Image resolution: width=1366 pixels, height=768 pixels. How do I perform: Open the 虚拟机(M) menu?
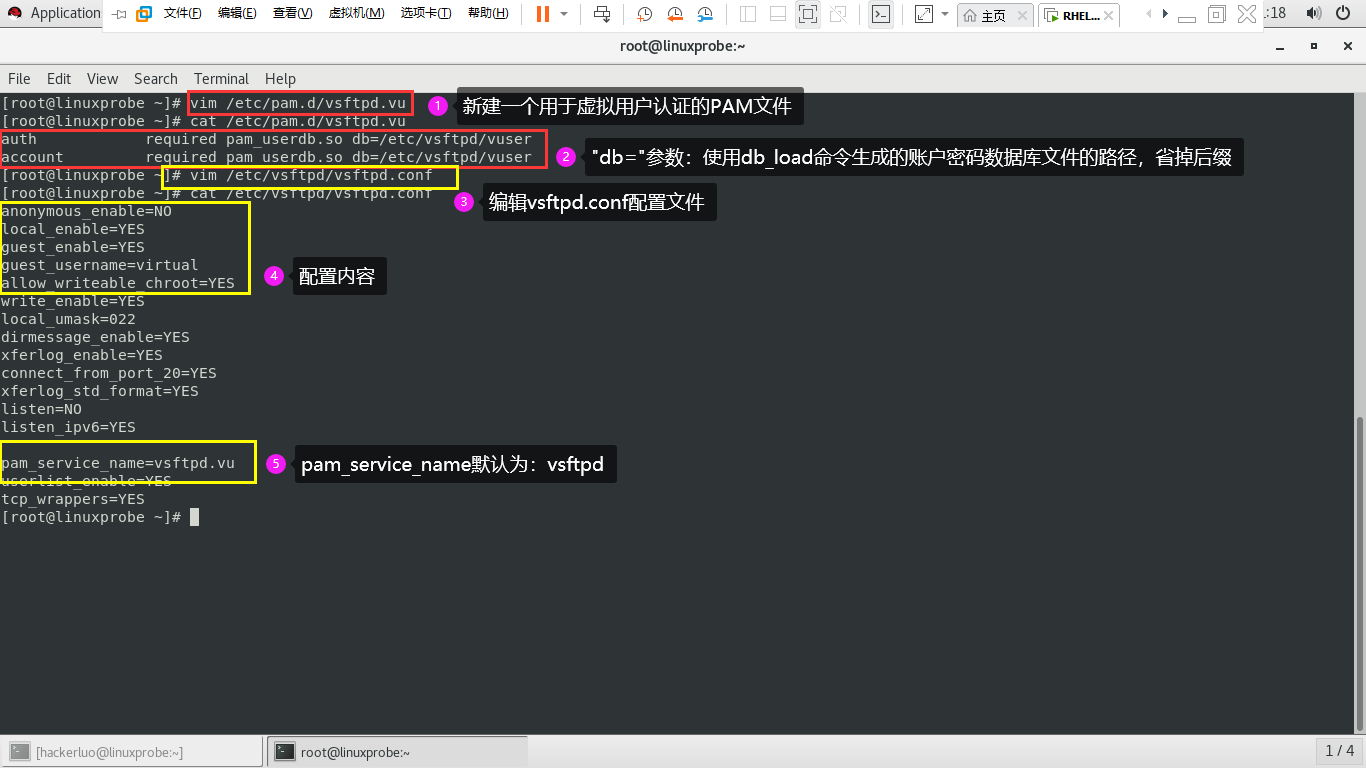356,14
